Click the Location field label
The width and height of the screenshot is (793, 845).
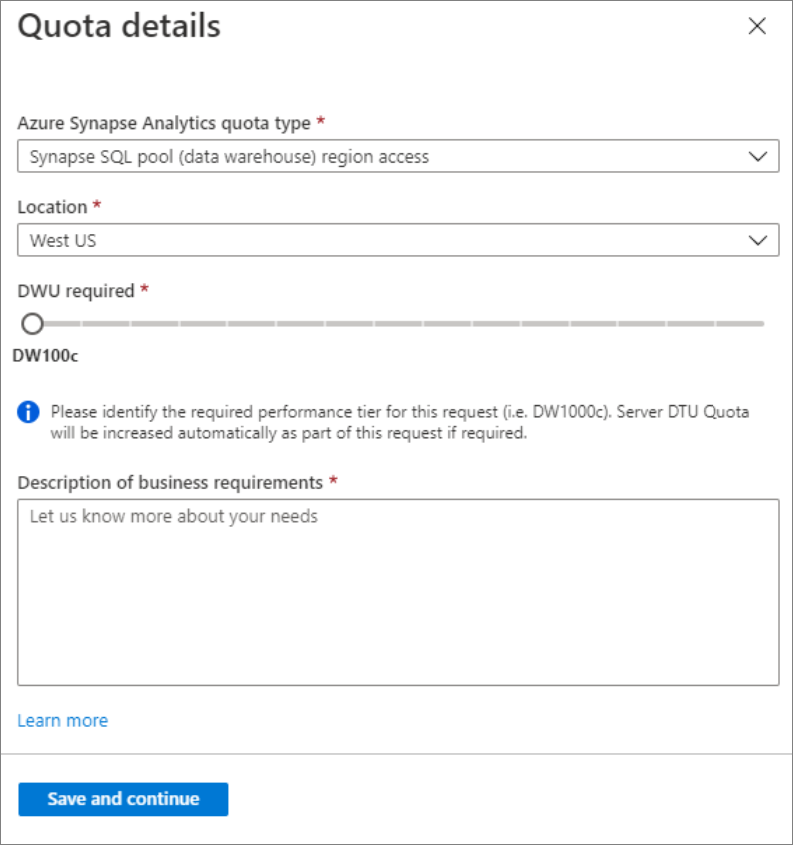pyautogui.click(x=52, y=207)
